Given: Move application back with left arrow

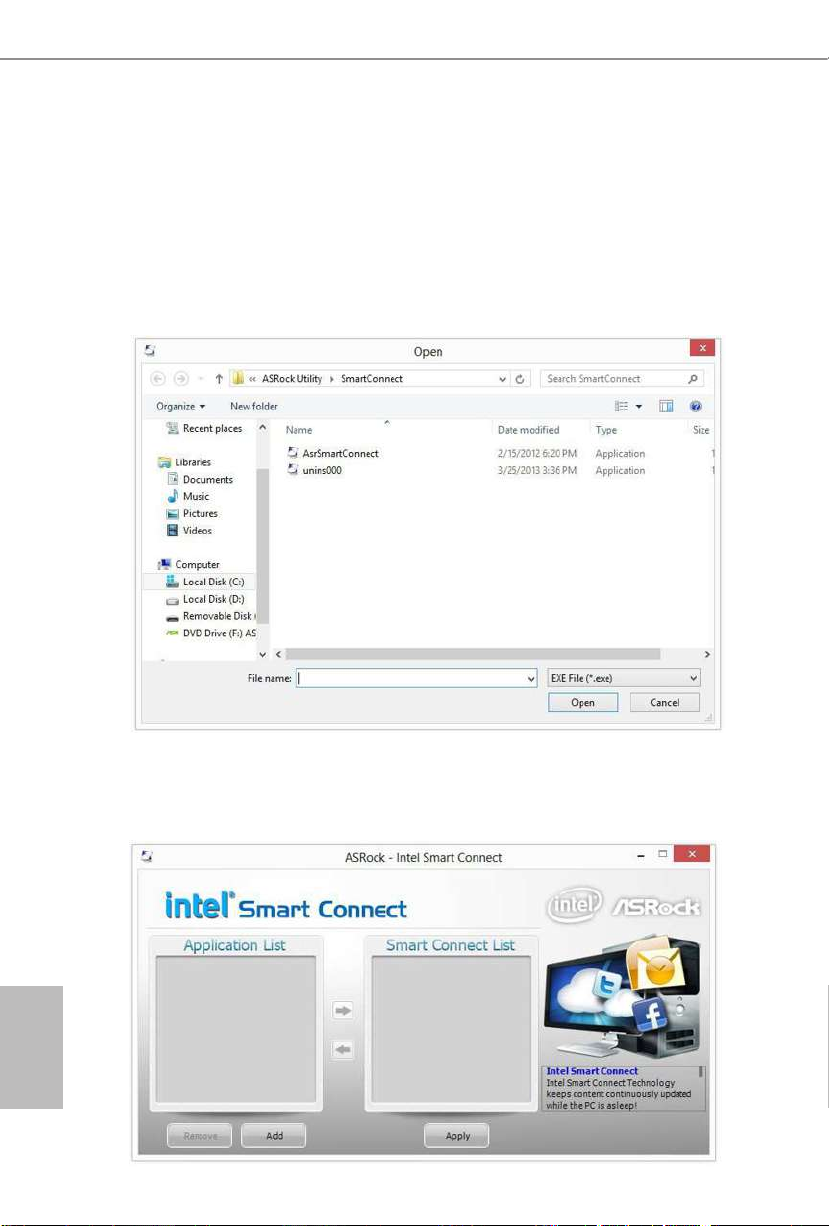Looking at the screenshot, I should tap(343, 1050).
